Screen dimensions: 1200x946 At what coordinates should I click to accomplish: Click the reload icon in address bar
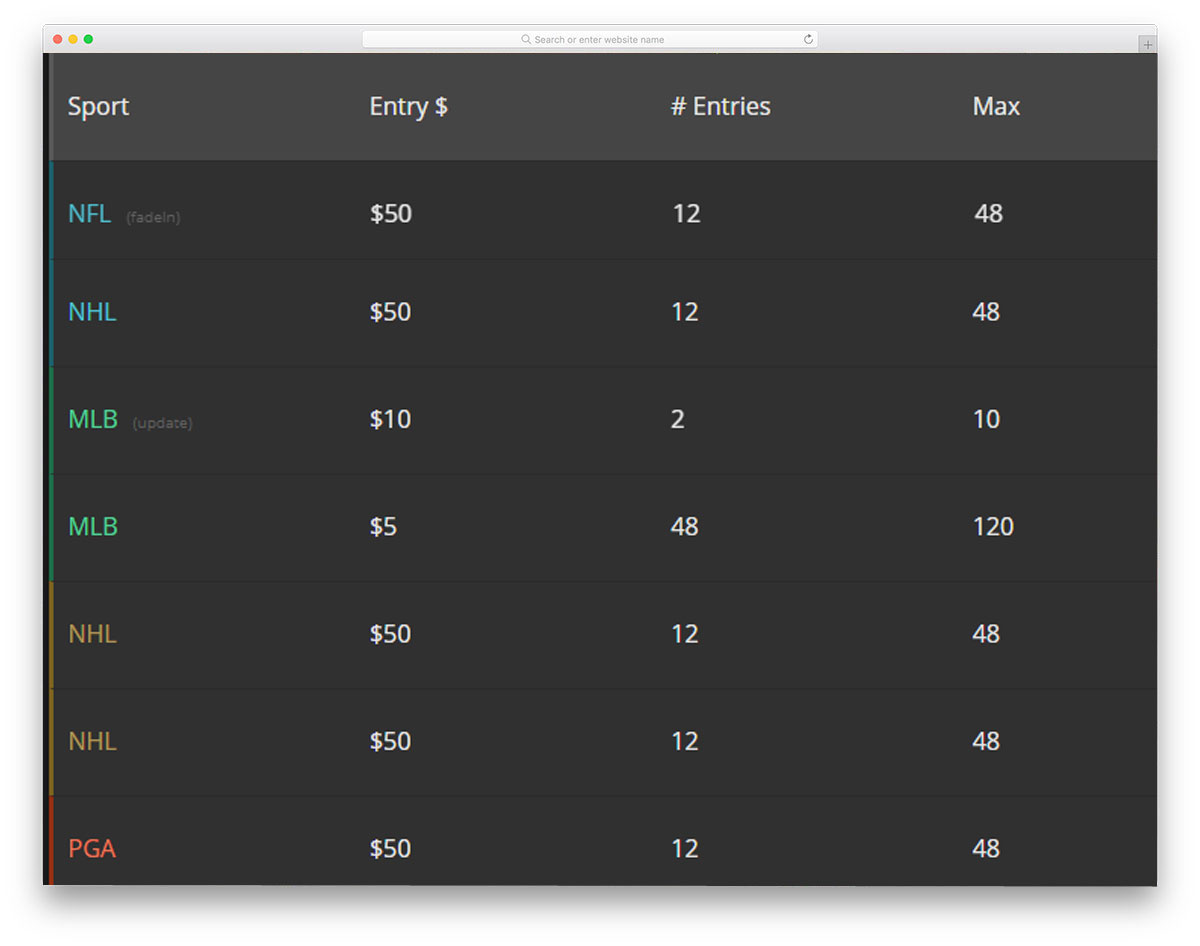click(x=808, y=40)
